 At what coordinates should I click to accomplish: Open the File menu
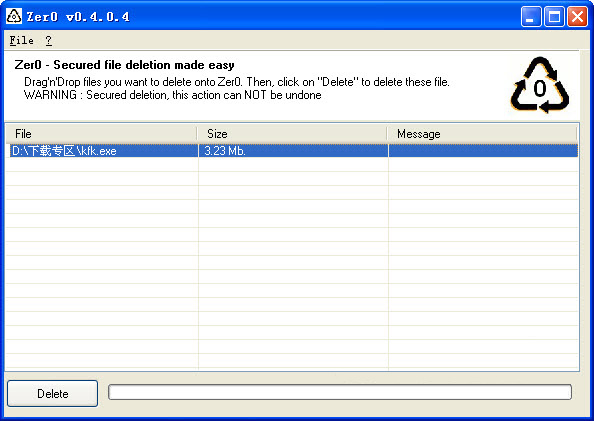(x=22, y=40)
